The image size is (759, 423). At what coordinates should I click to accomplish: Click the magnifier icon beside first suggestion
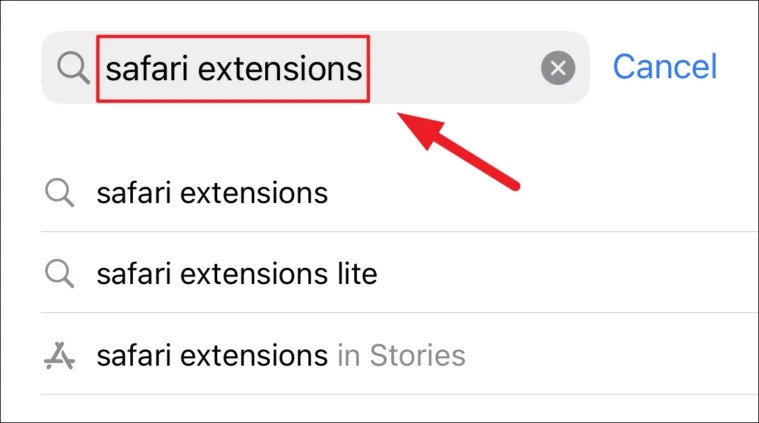(61, 193)
